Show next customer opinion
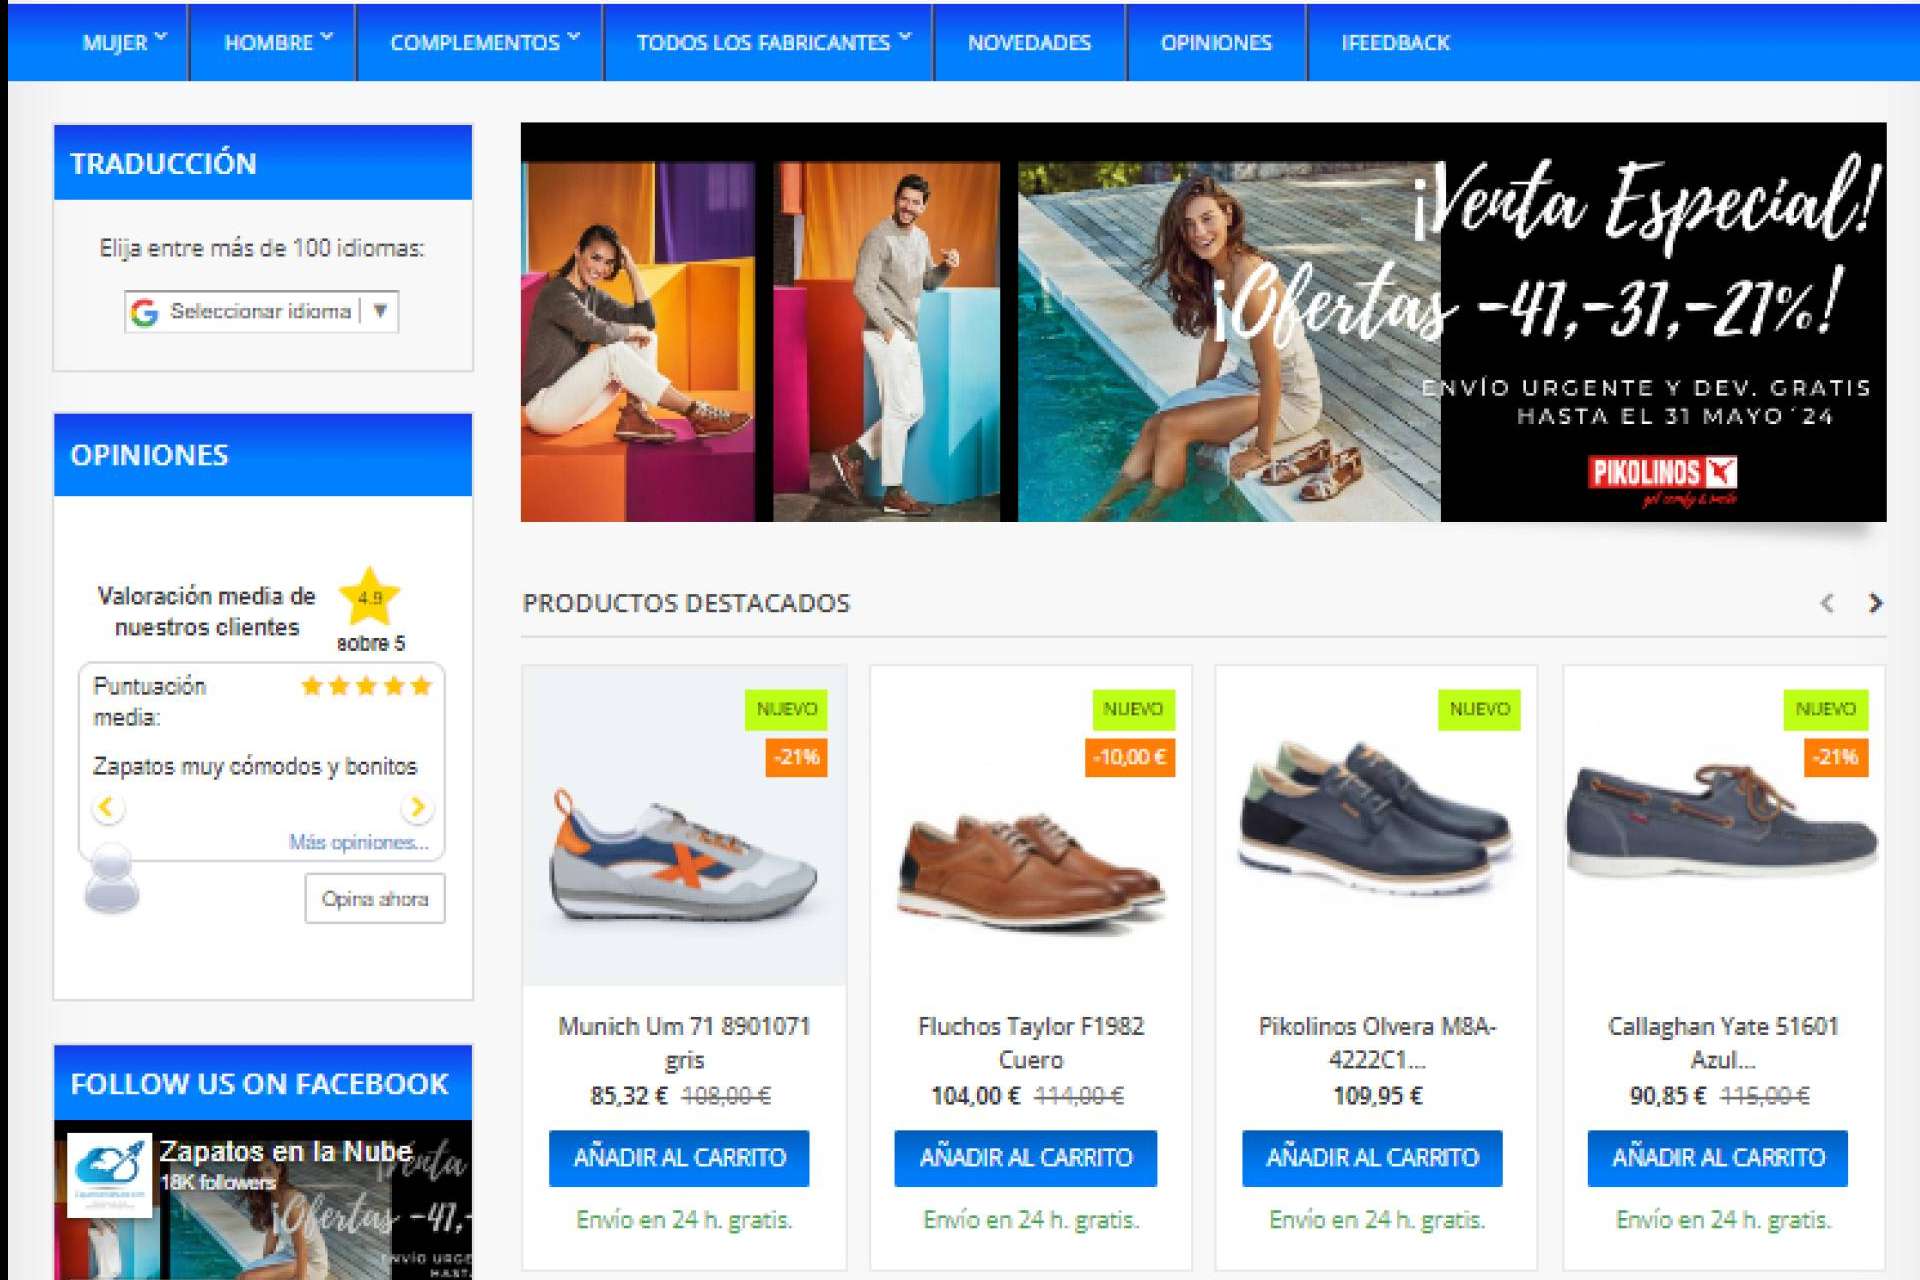The image size is (1920, 1280). coord(418,806)
